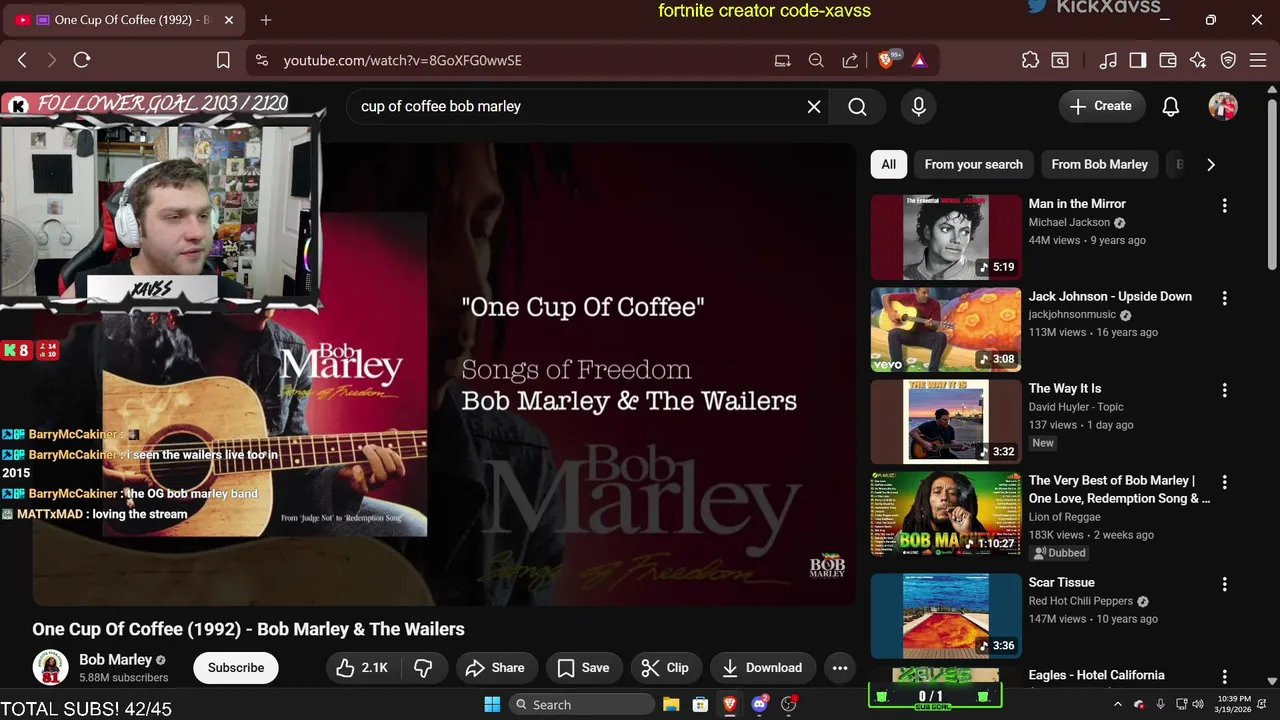Toggle the browser sidebar panel icon
The image size is (1280, 720).
point(1138,60)
